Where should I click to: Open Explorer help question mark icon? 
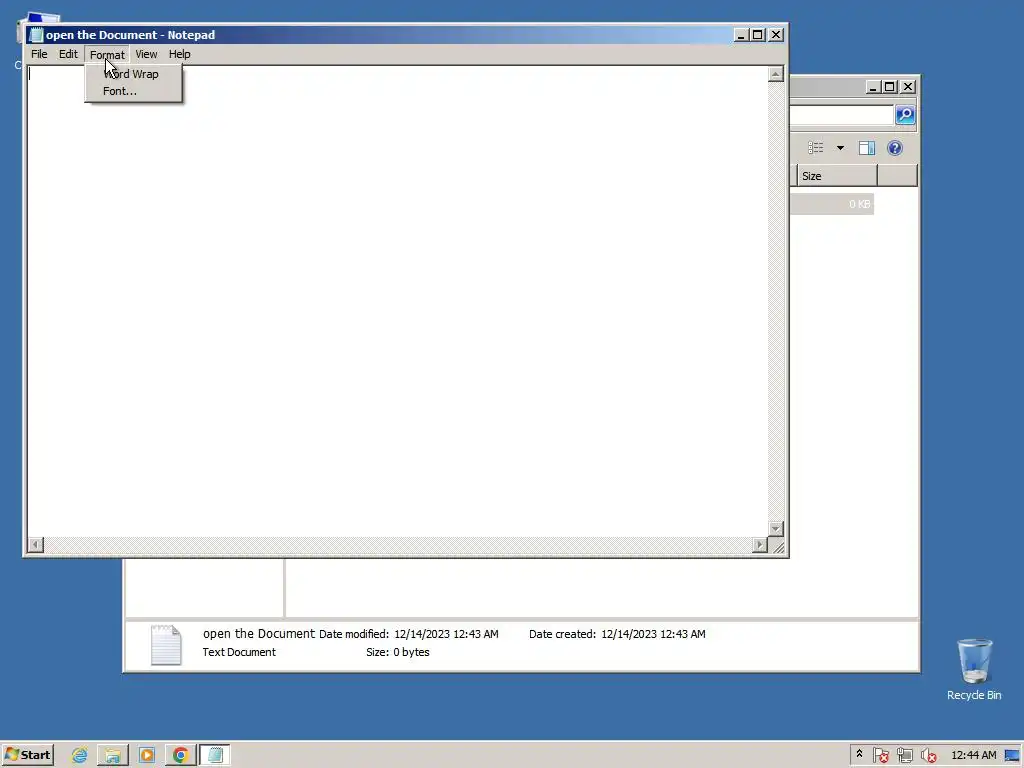click(895, 148)
